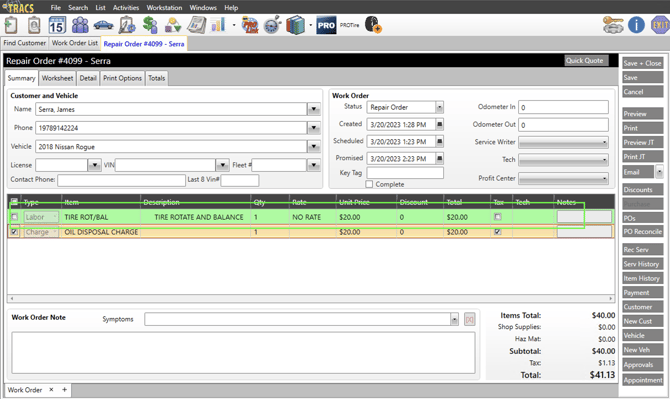Toggle the header select-all checkbox
This screenshot has height=399, width=670.
pos(14,202)
